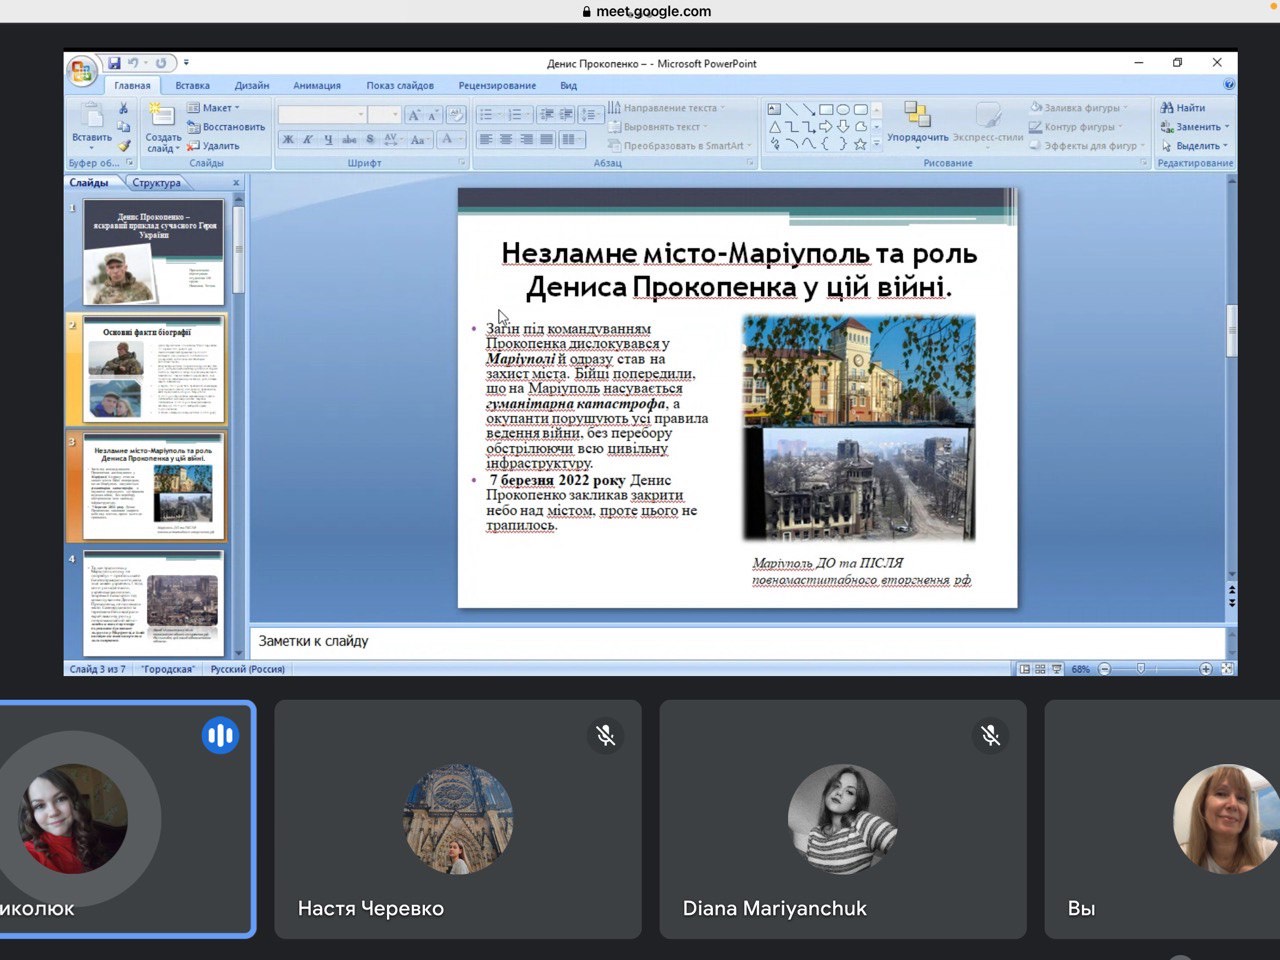Toggle italic (К) formatting
The height and width of the screenshot is (960, 1280).
tap(308, 139)
